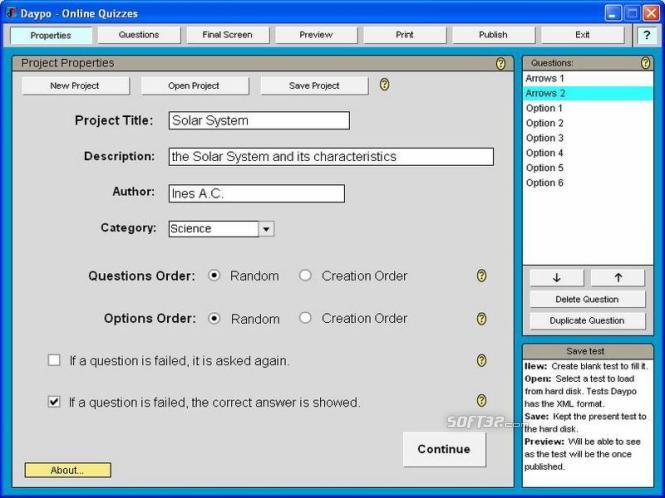Select Arrows 1 in the questions list
665x498 pixels.
click(x=588, y=78)
